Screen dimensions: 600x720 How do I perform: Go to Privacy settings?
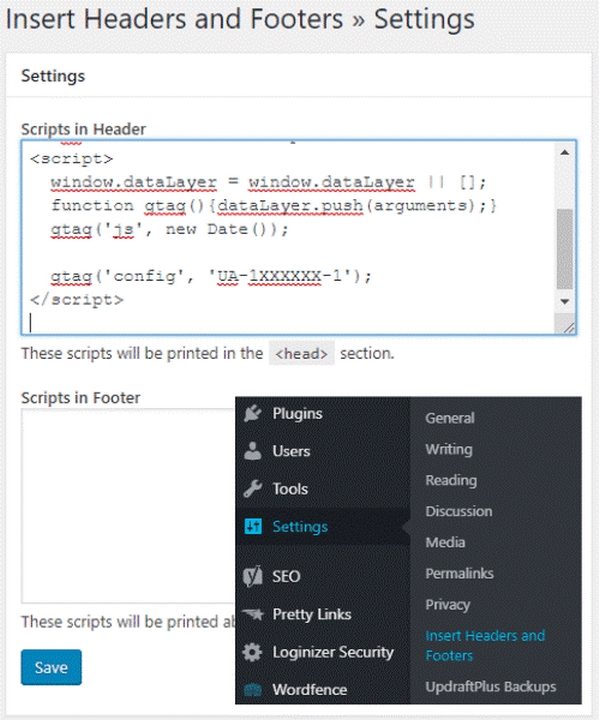448,604
